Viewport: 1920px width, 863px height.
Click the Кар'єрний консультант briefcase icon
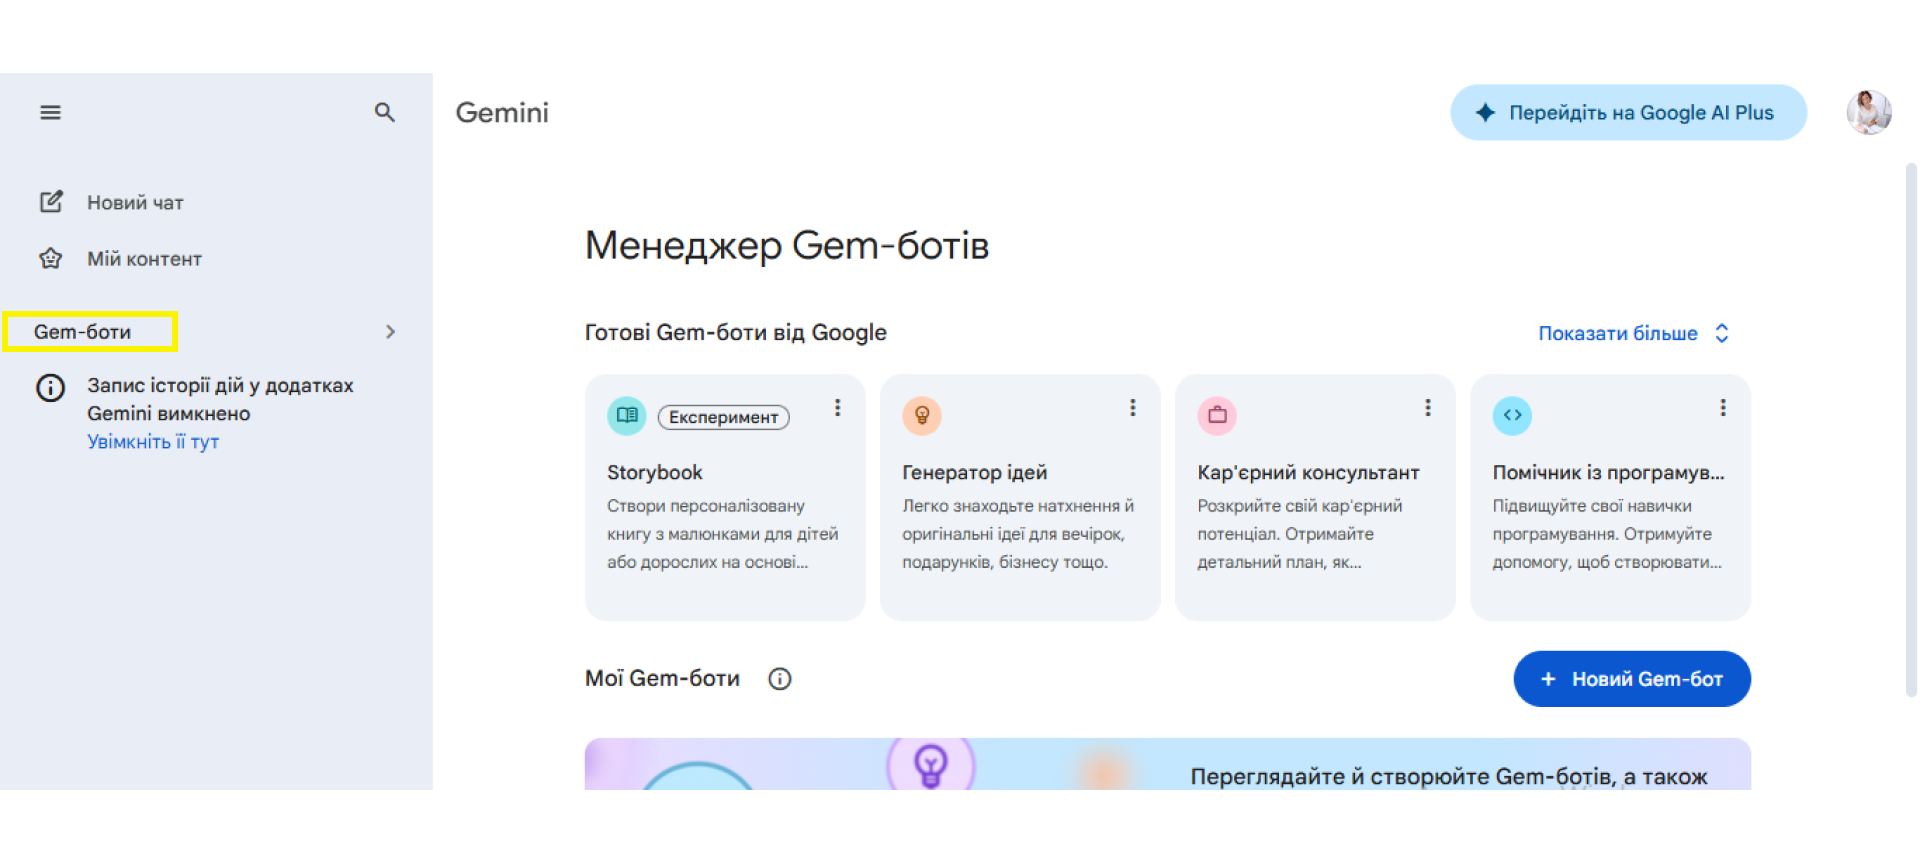pos(1217,415)
